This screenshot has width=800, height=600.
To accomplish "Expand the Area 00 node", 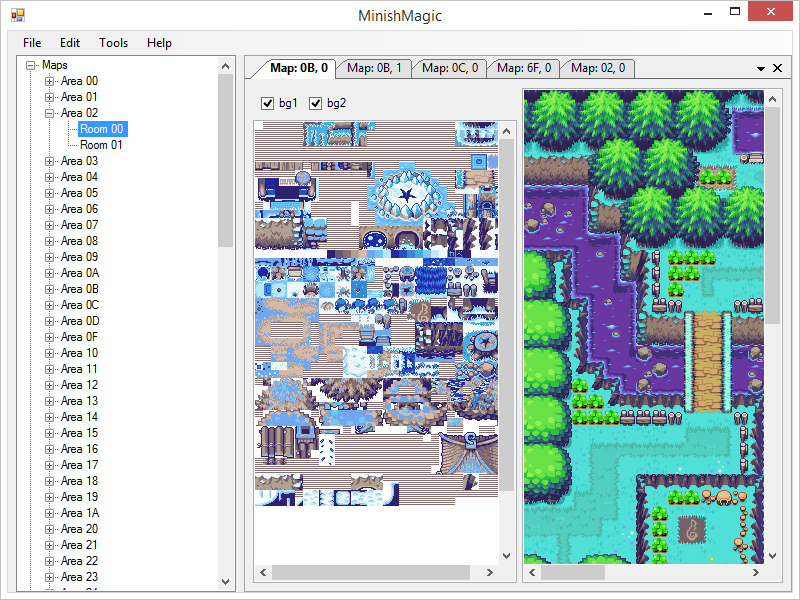I will point(49,81).
